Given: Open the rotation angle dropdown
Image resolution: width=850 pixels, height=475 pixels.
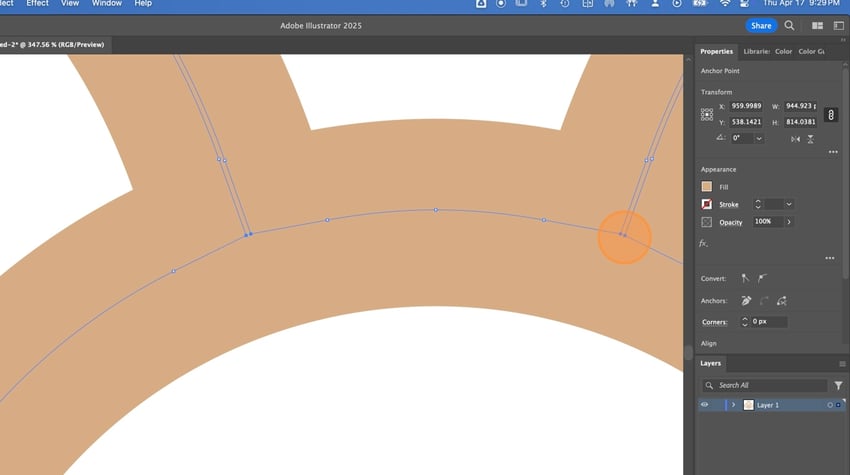Looking at the screenshot, I should (x=759, y=138).
